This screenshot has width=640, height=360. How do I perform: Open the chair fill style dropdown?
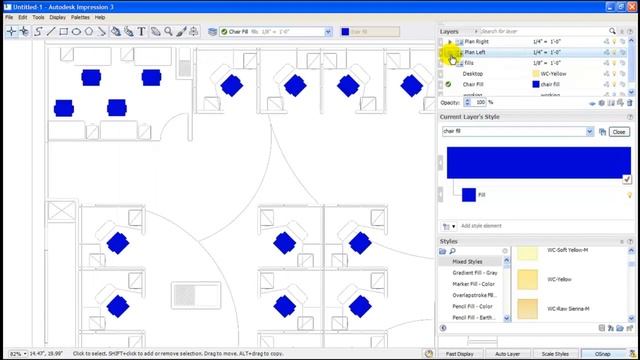(589, 131)
